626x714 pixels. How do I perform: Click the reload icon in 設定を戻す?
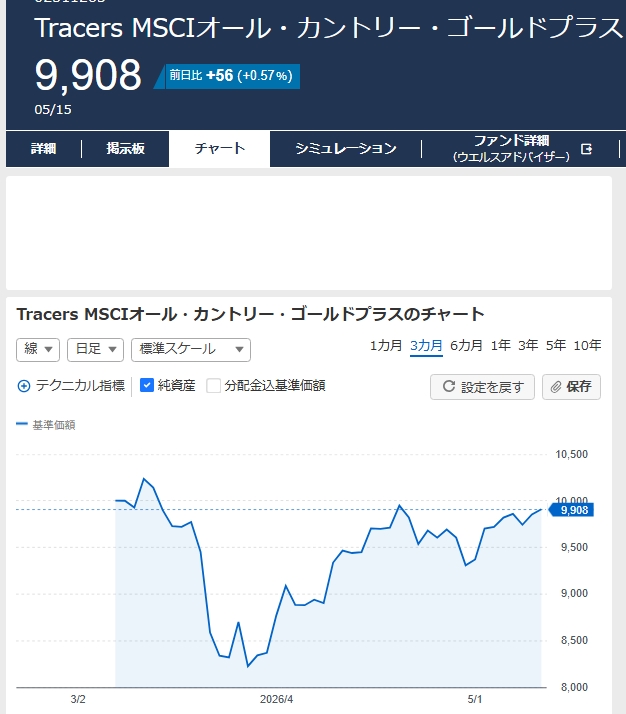(449, 386)
